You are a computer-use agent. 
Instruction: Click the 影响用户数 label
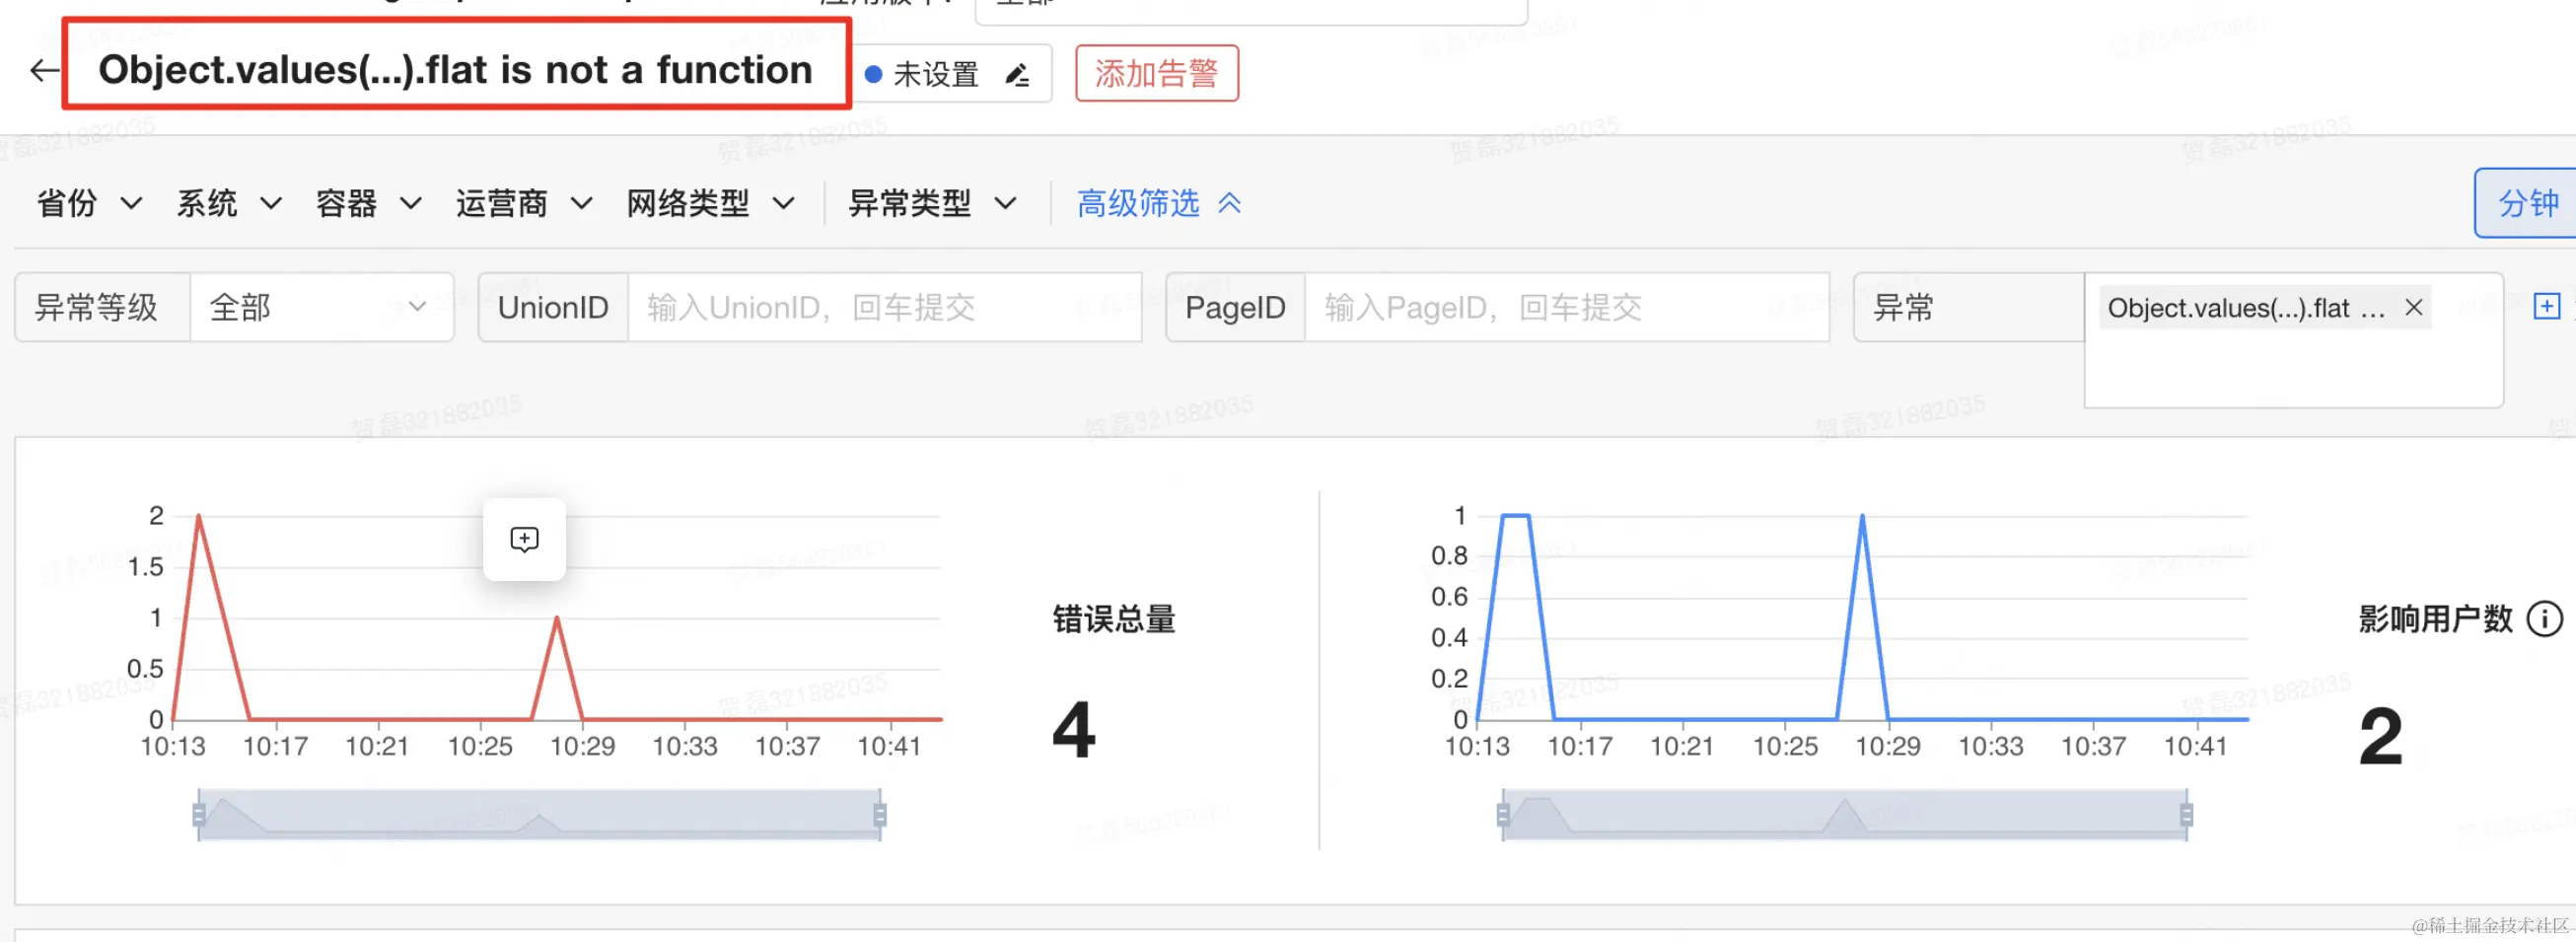click(2435, 619)
